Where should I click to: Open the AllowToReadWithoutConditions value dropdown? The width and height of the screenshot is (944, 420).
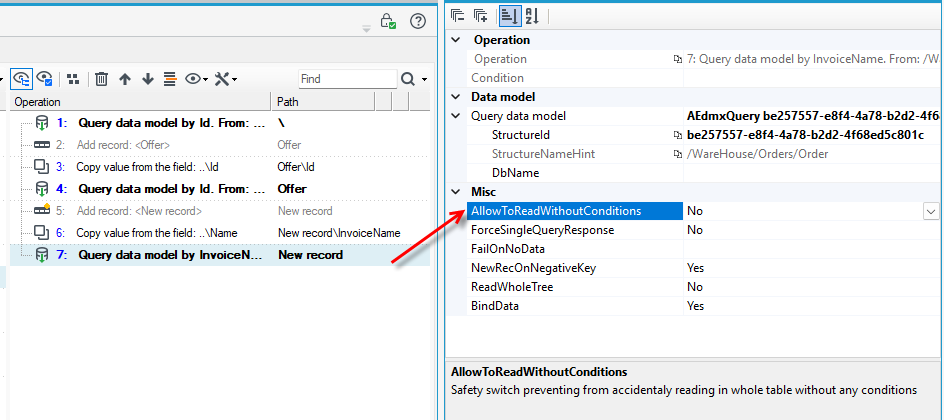tap(931, 211)
